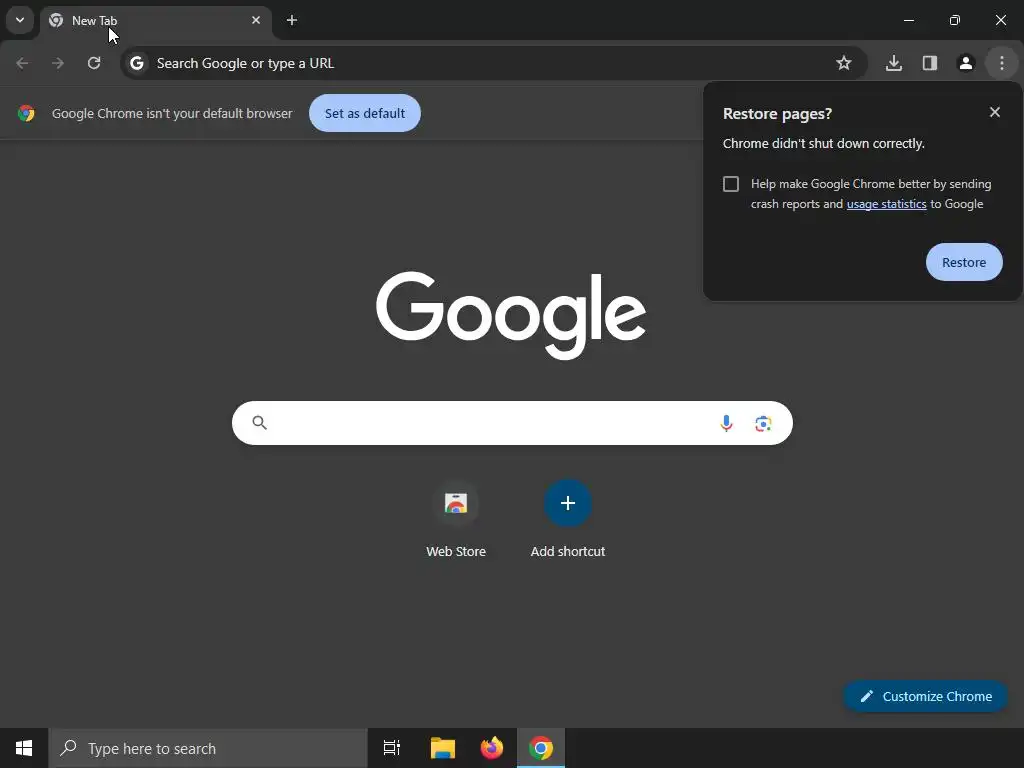Click "Google Chrome isn't your default browser" text
The width and height of the screenshot is (1024, 768).
click(x=172, y=114)
